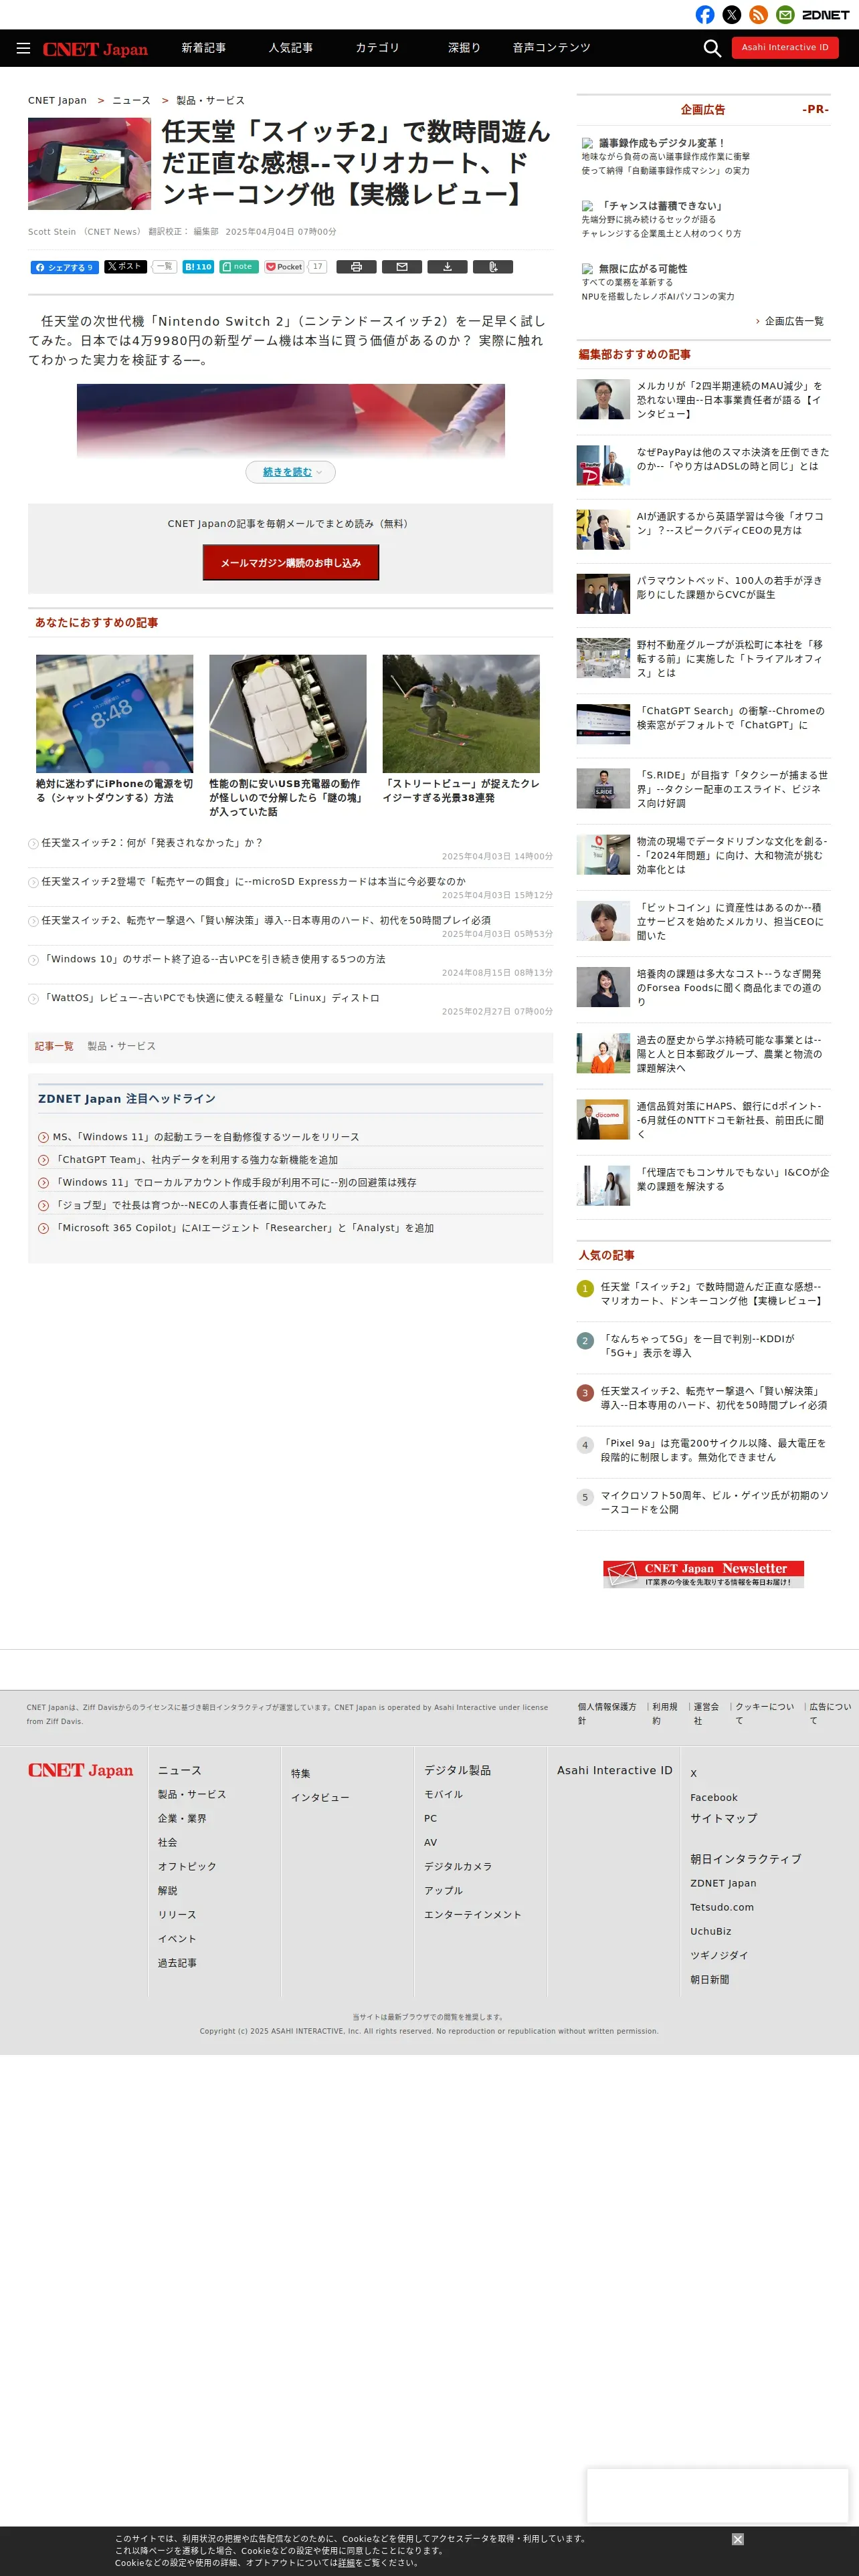The width and height of the screenshot is (859, 2576).
Task: Click the 個人情報保護方針 footer link
Action: (x=607, y=1714)
